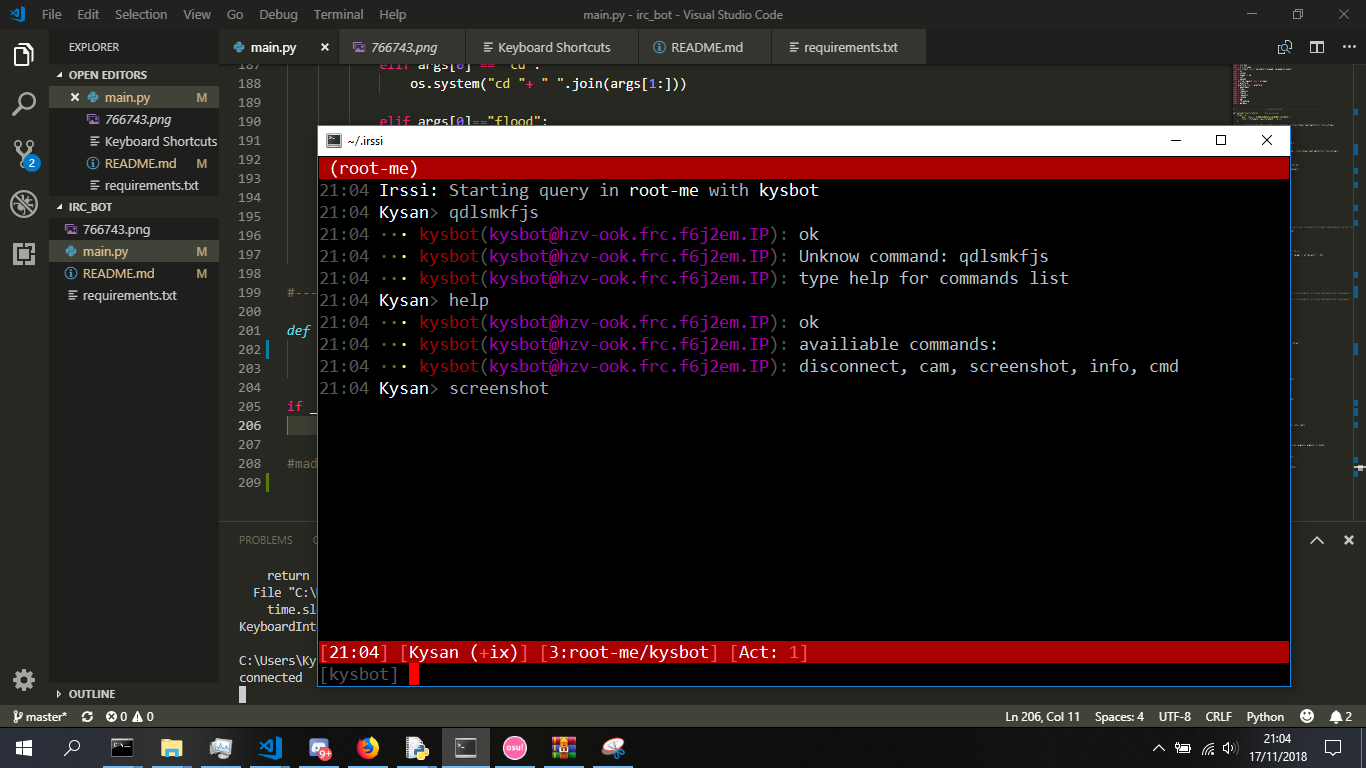Open WinRAR from the taskbar
The image size is (1366, 768).
pyautogui.click(x=564, y=747)
